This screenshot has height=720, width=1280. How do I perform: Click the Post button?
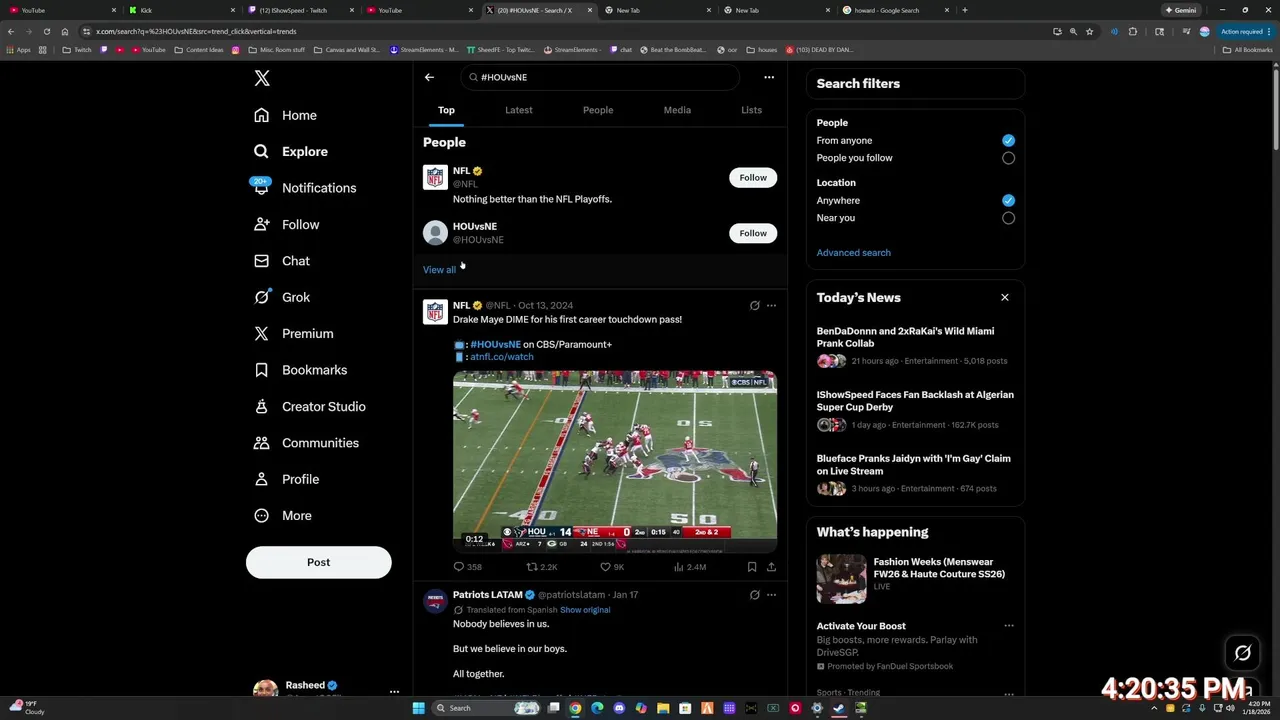[x=318, y=562]
